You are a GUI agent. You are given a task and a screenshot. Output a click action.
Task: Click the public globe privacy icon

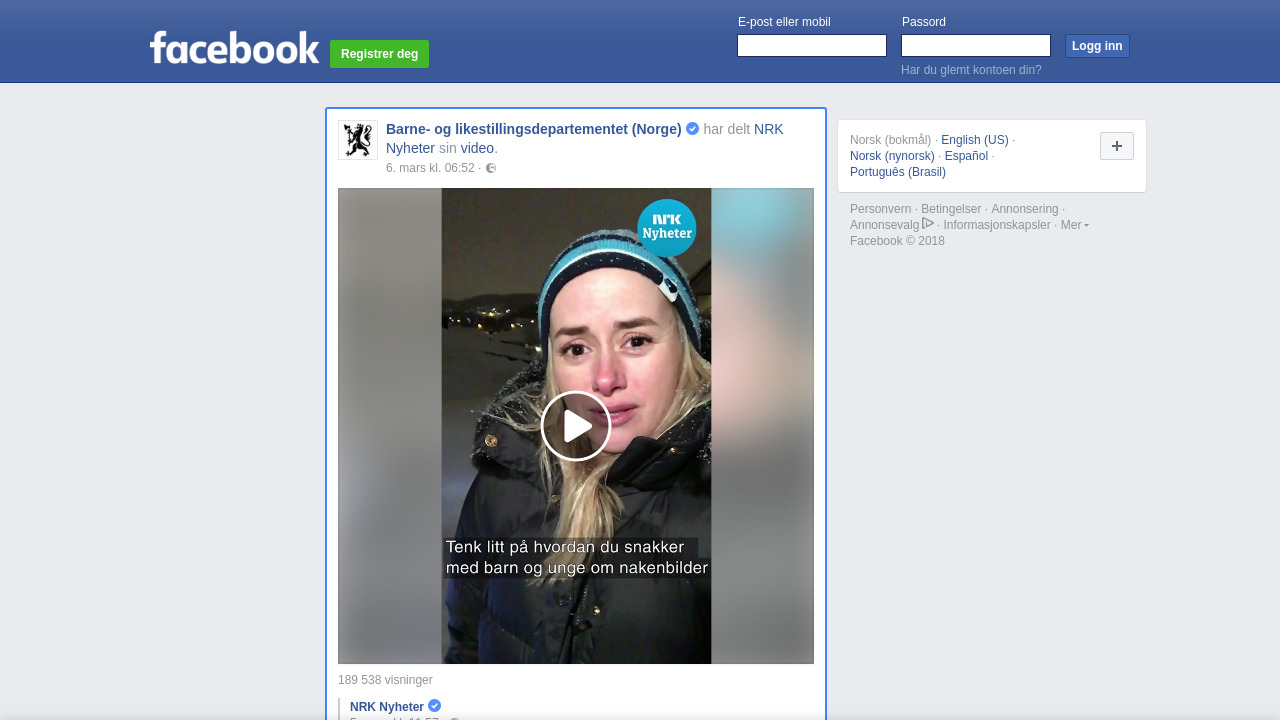point(491,168)
